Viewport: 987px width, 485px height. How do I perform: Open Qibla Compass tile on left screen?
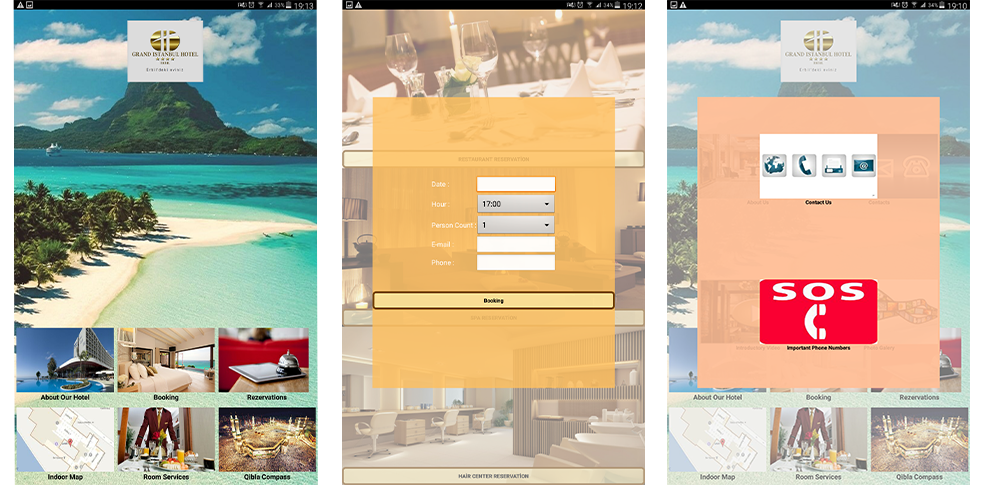coord(267,440)
